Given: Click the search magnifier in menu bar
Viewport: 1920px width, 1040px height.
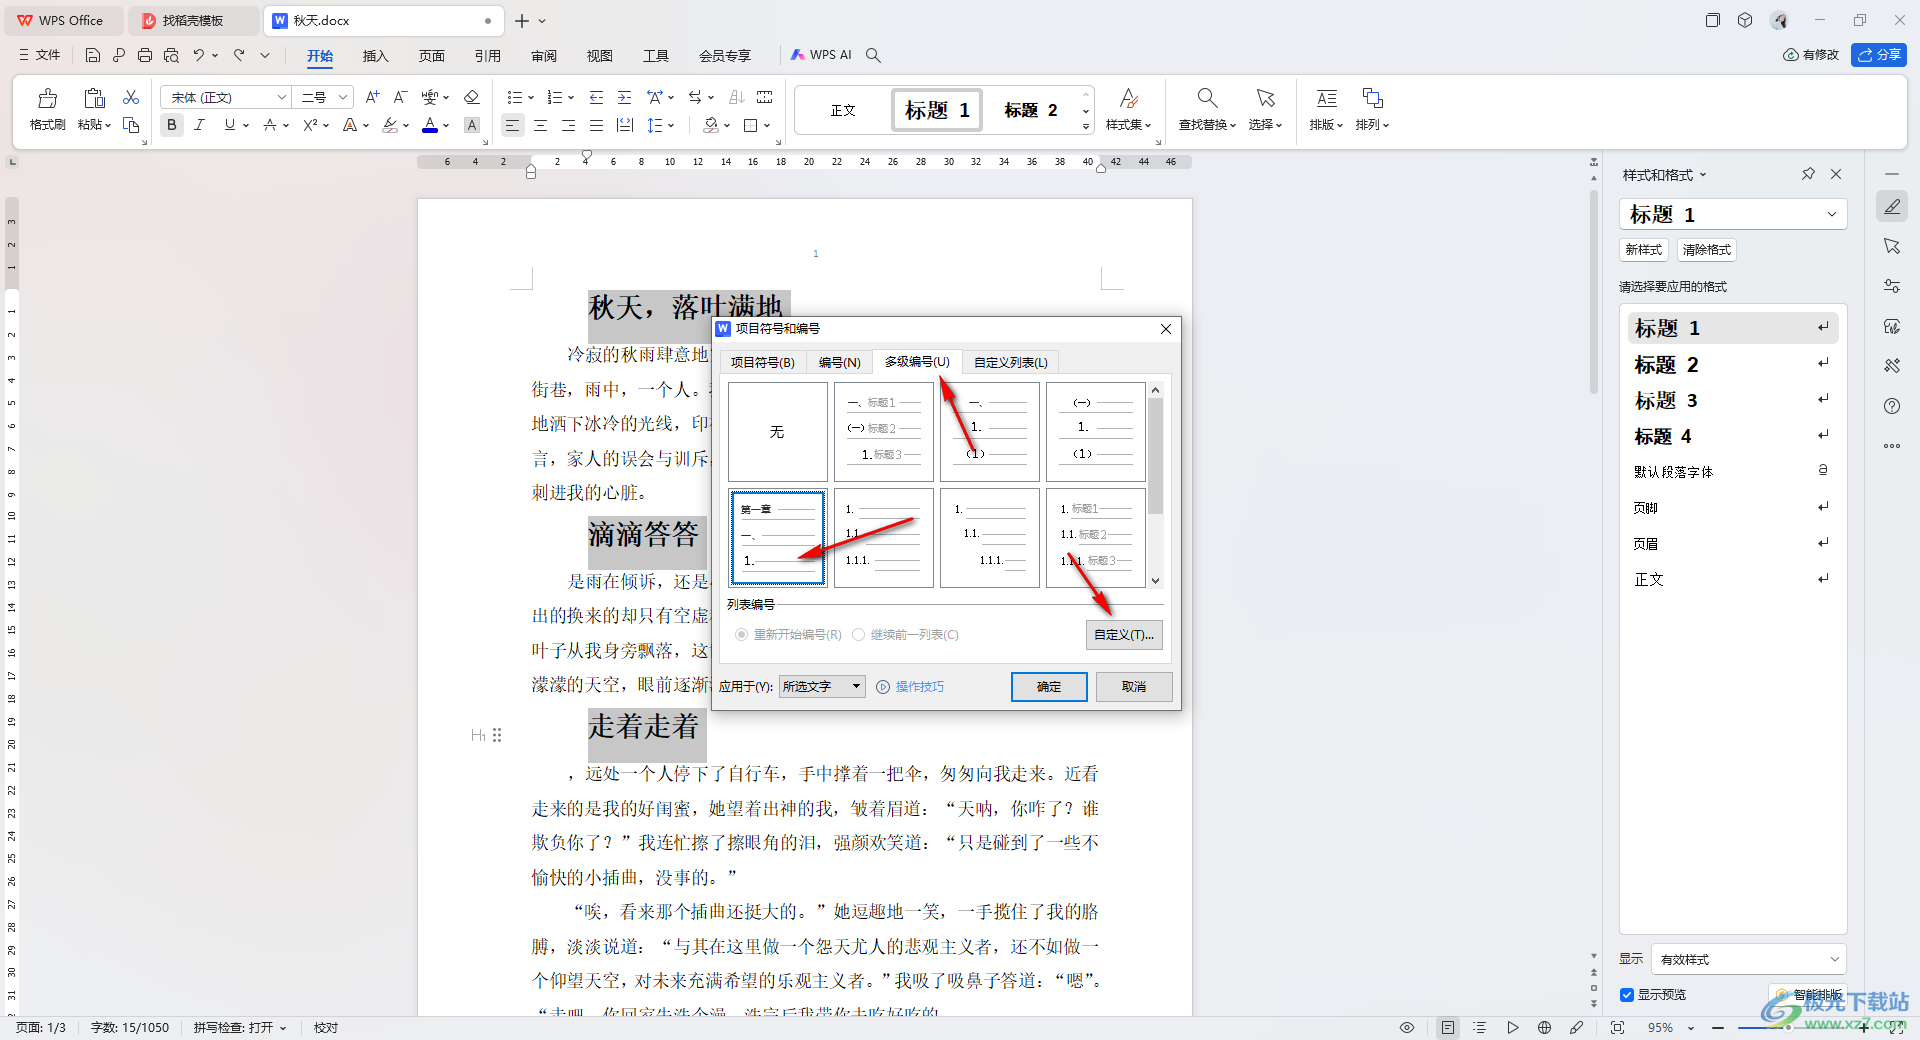Looking at the screenshot, I should (x=873, y=55).
